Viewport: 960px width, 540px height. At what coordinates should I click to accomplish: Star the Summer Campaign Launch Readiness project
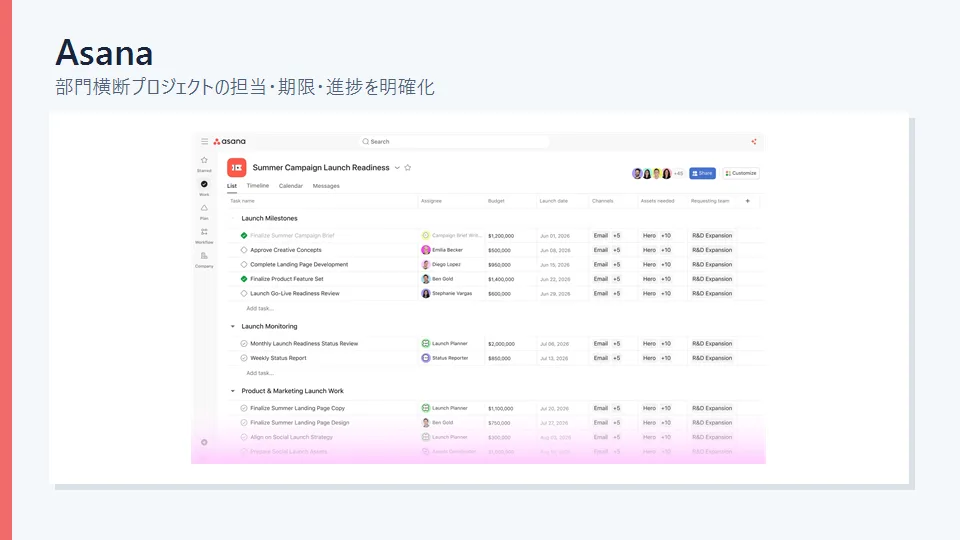point(408,167)
